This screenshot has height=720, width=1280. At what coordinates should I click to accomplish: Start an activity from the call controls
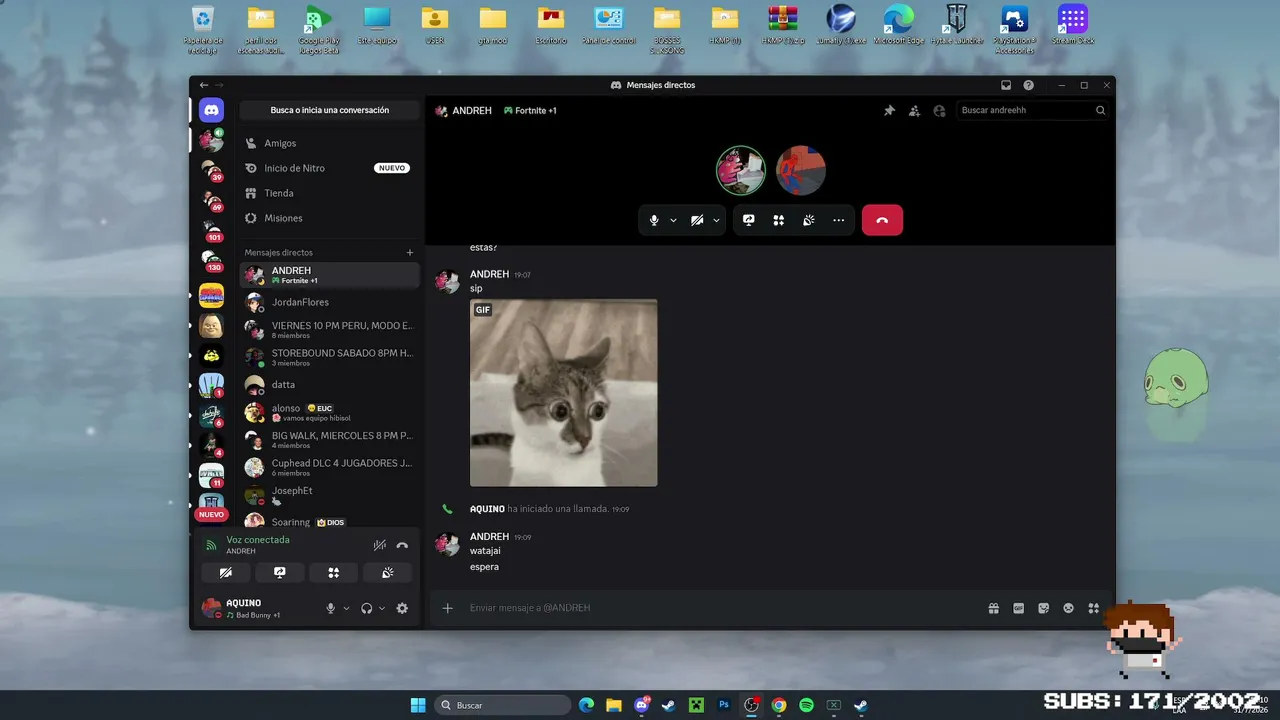[x=778, y=220]
